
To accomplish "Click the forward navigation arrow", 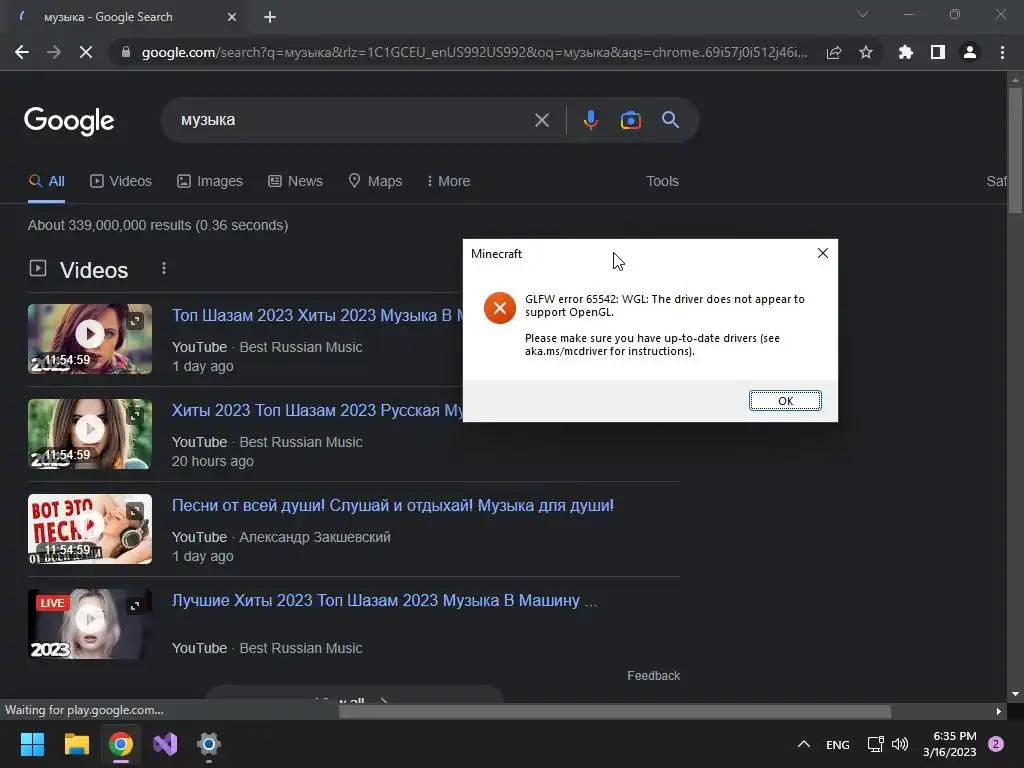I will (x=54, y=52).
